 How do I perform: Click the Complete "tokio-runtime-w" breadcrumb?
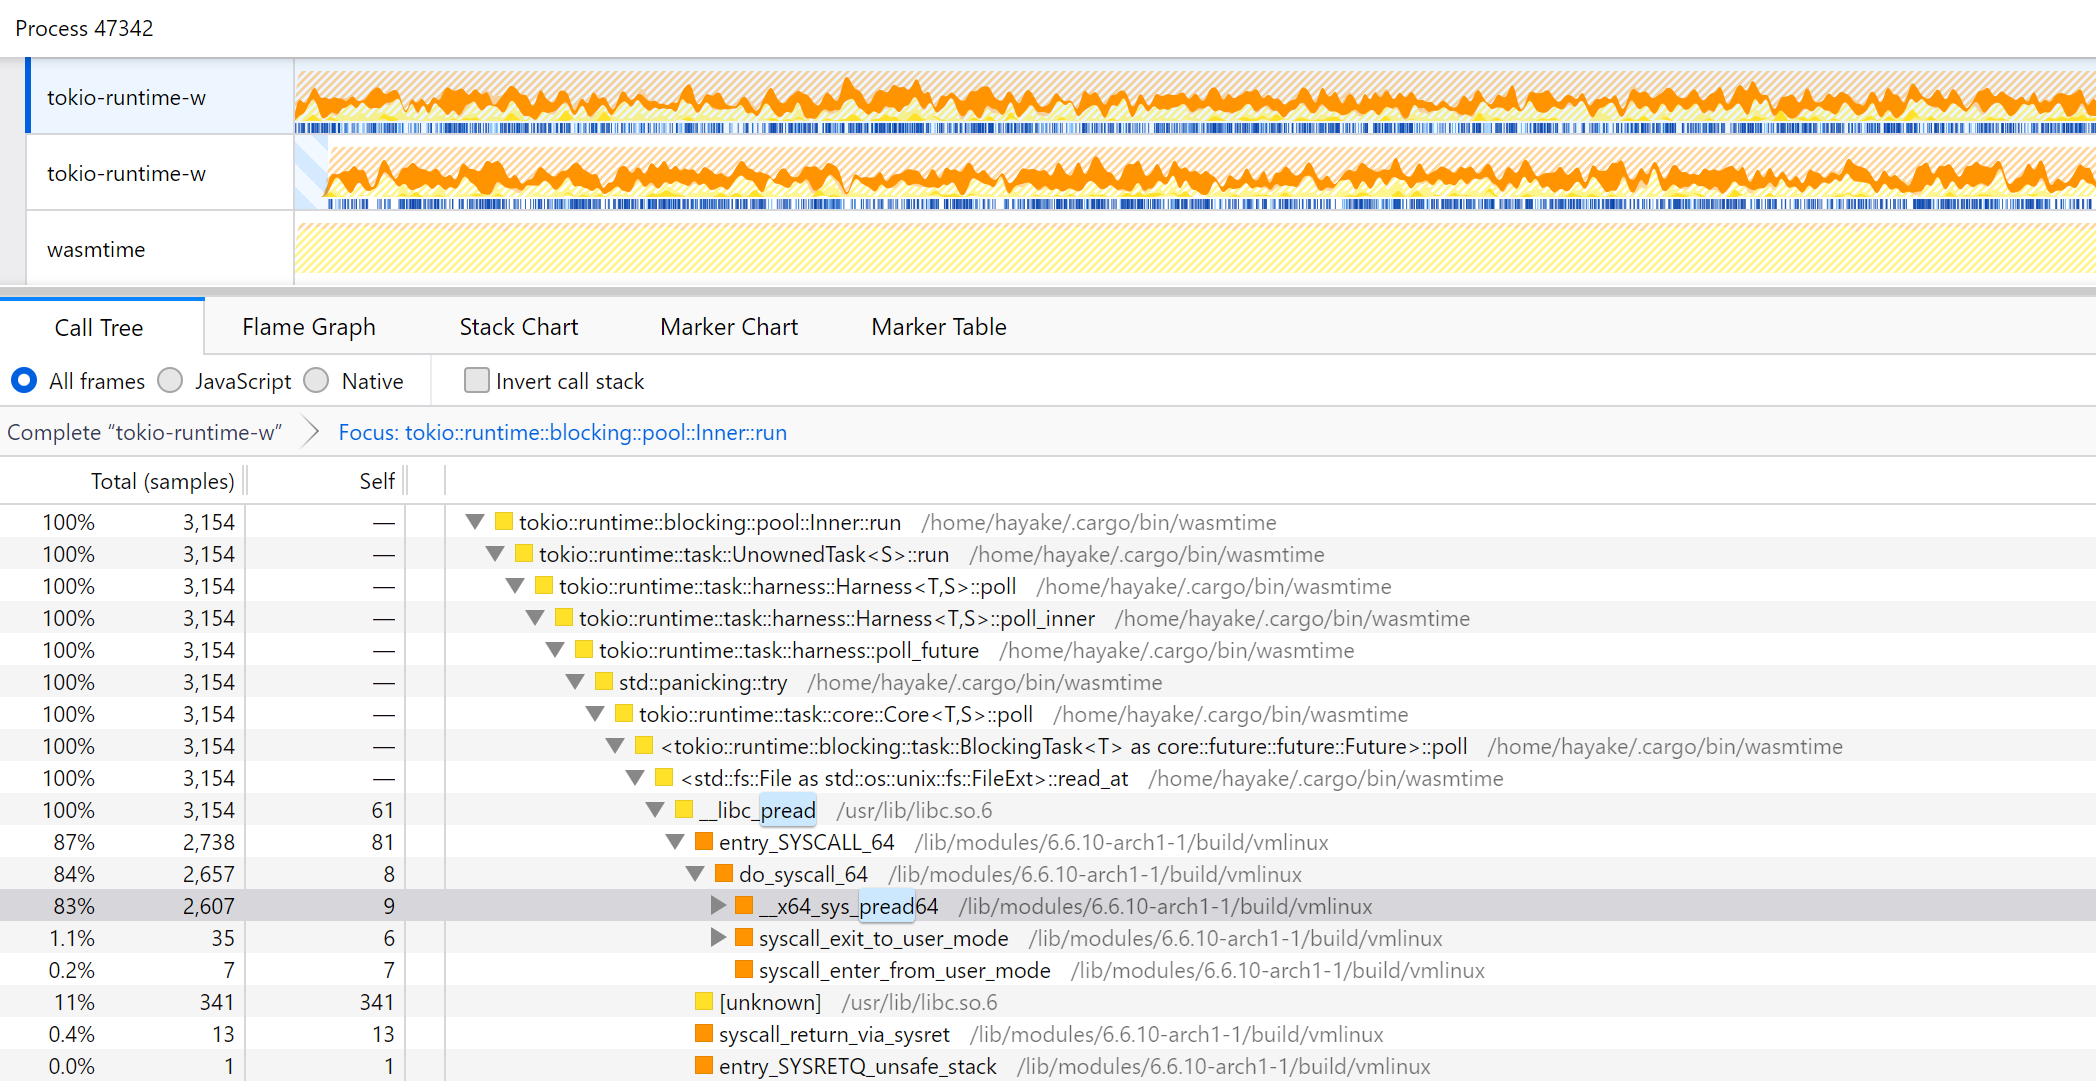pyautogui.click(x=145, y=432)
